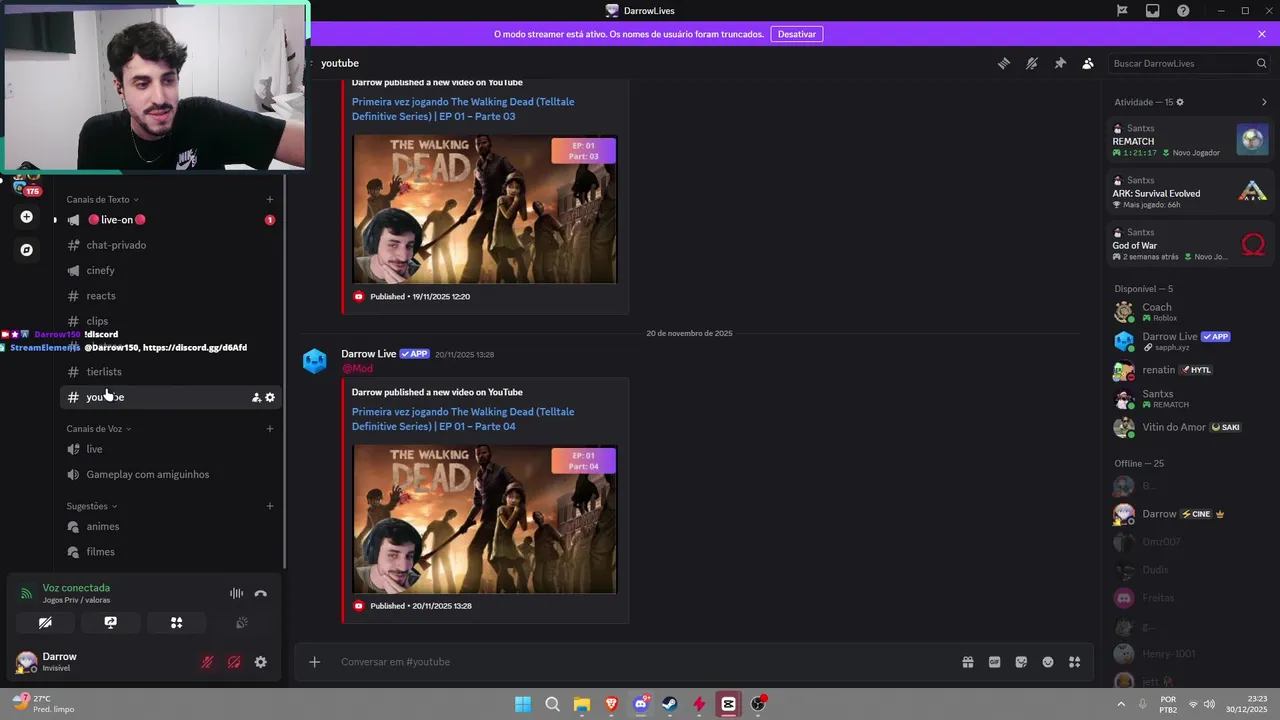Toggle camera on in voice panel
This screenshot has width=1280, height=720.
pyautogui.click(x=45, y=622)
